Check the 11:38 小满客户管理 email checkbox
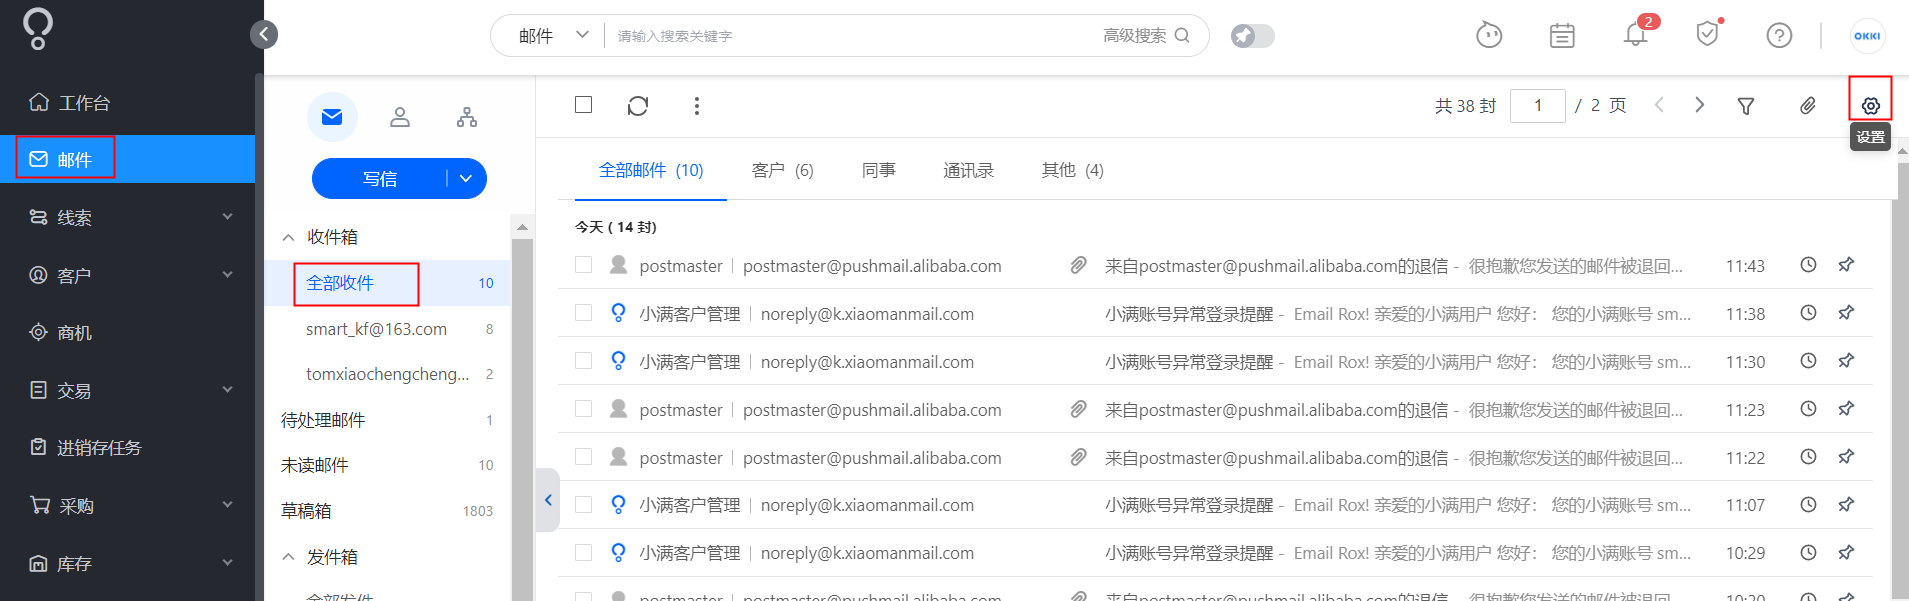 (x=584, y=313)
